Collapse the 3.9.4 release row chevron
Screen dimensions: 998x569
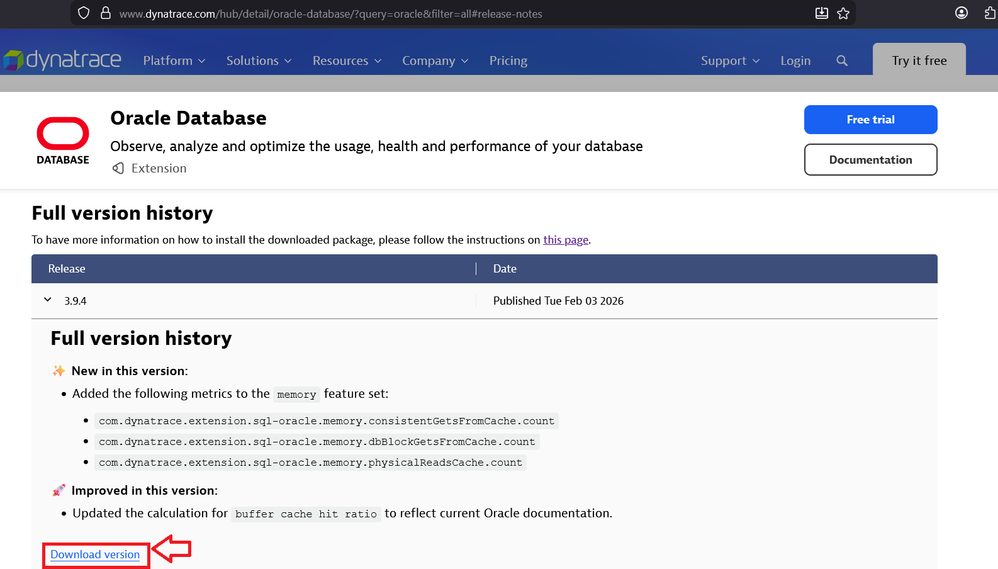[x=48, y=300]
